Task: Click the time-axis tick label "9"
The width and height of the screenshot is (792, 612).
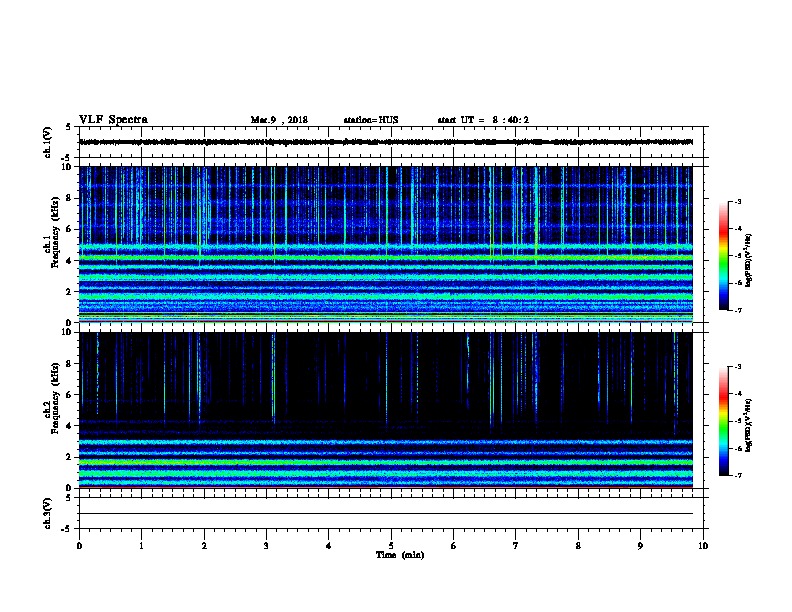Action: tap(640, 546)
